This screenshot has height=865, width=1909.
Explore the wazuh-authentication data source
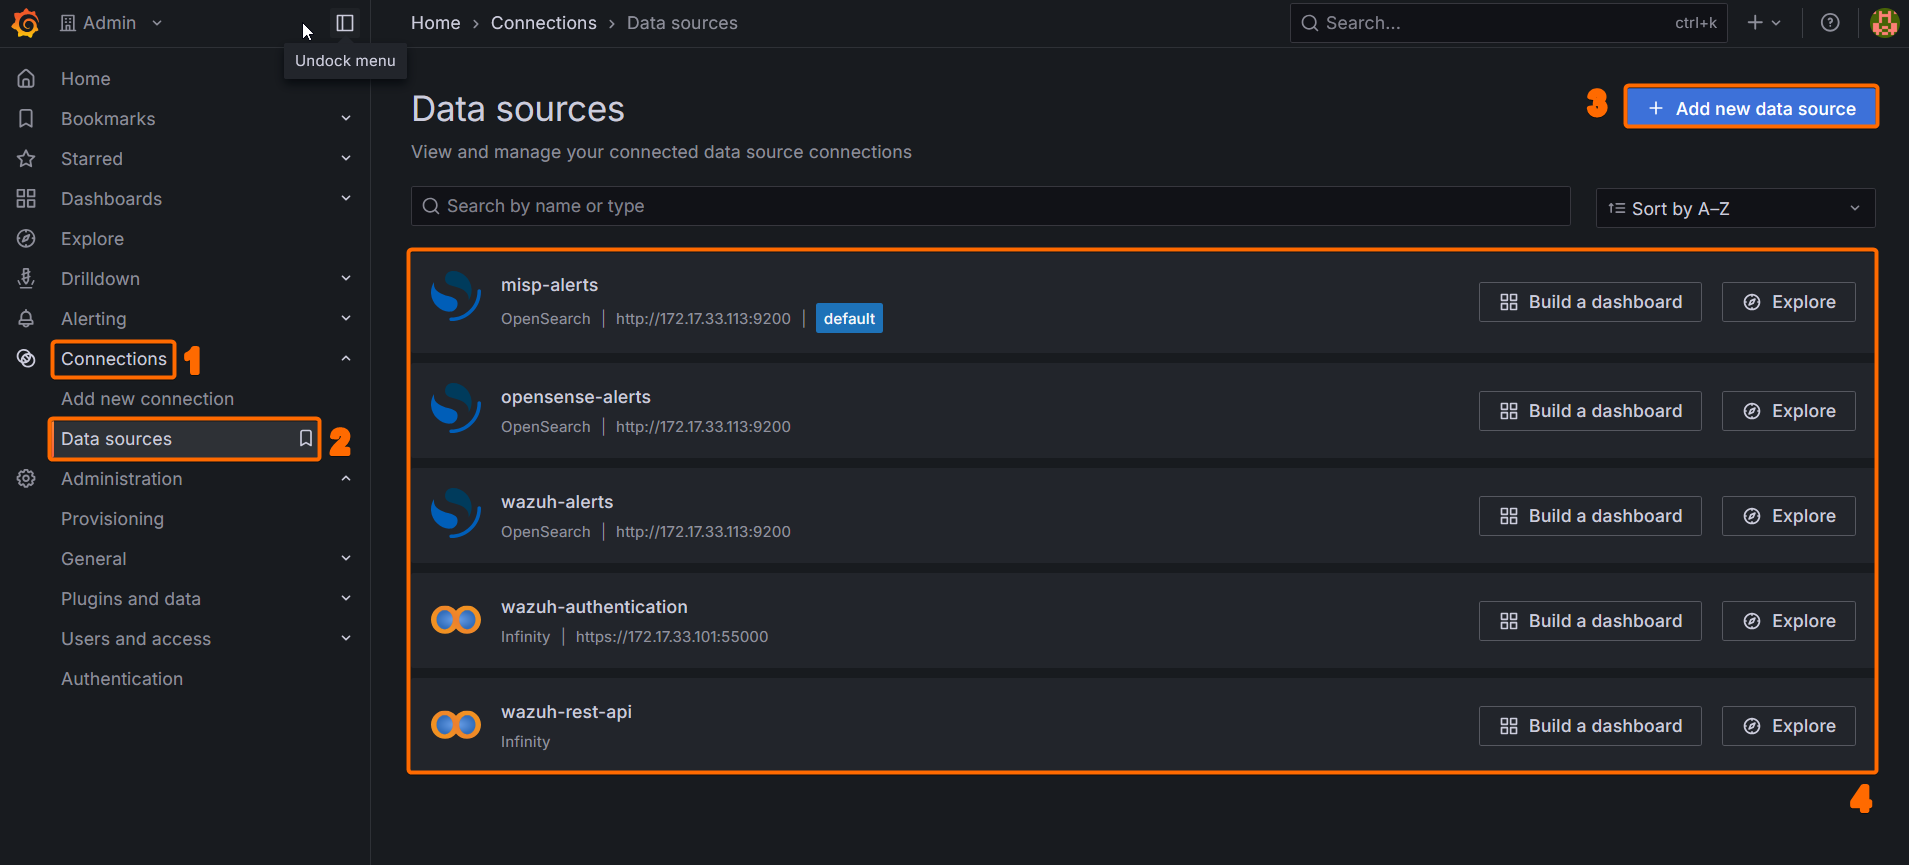coord(1789,621)
